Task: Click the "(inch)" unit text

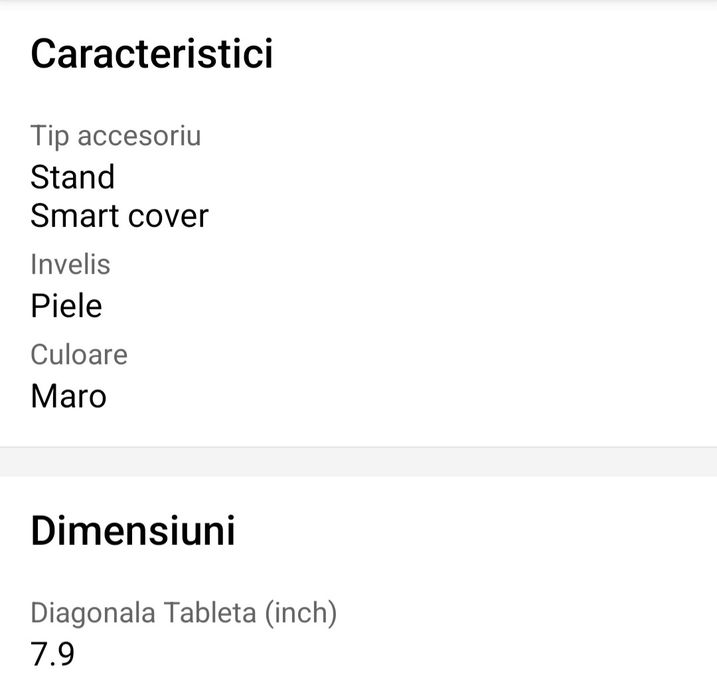Action: [x=300, y=612]
